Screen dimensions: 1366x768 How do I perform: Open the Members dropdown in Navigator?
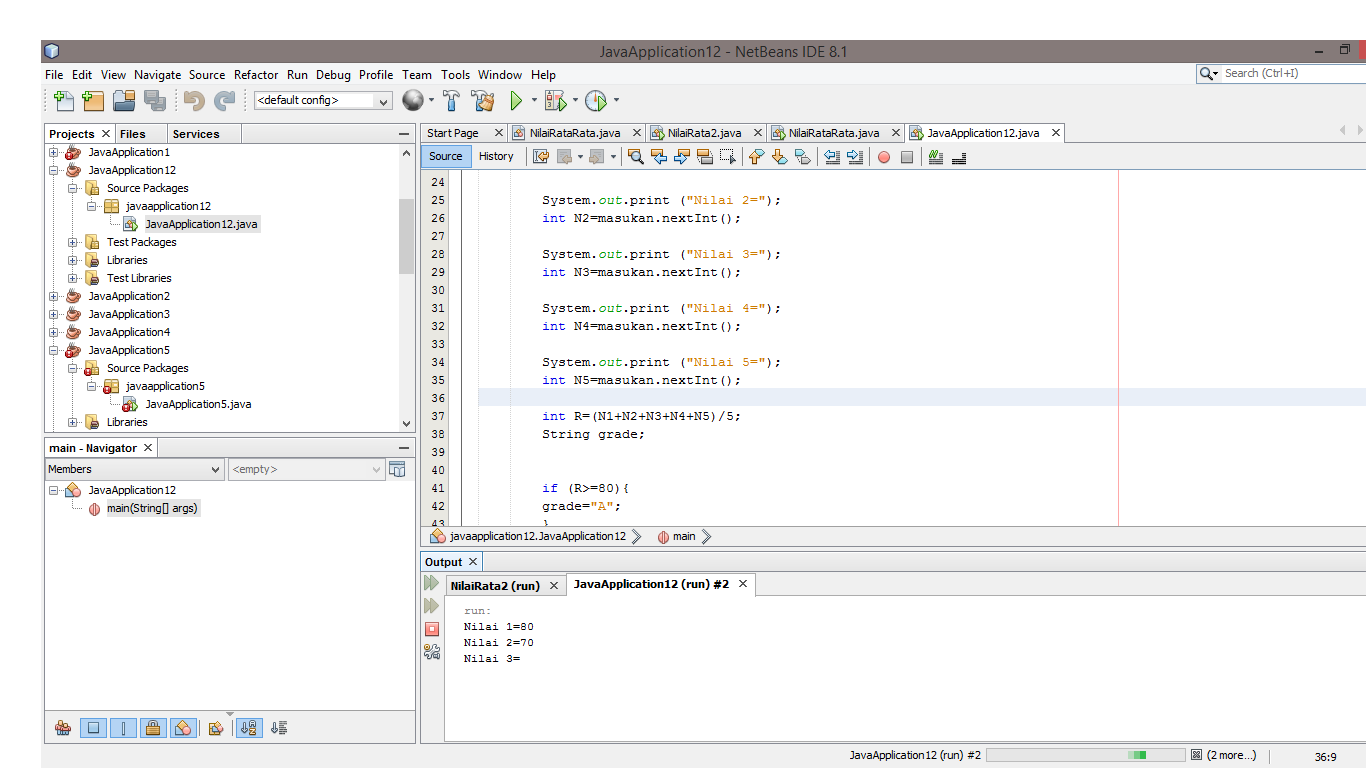click(135, 469)
